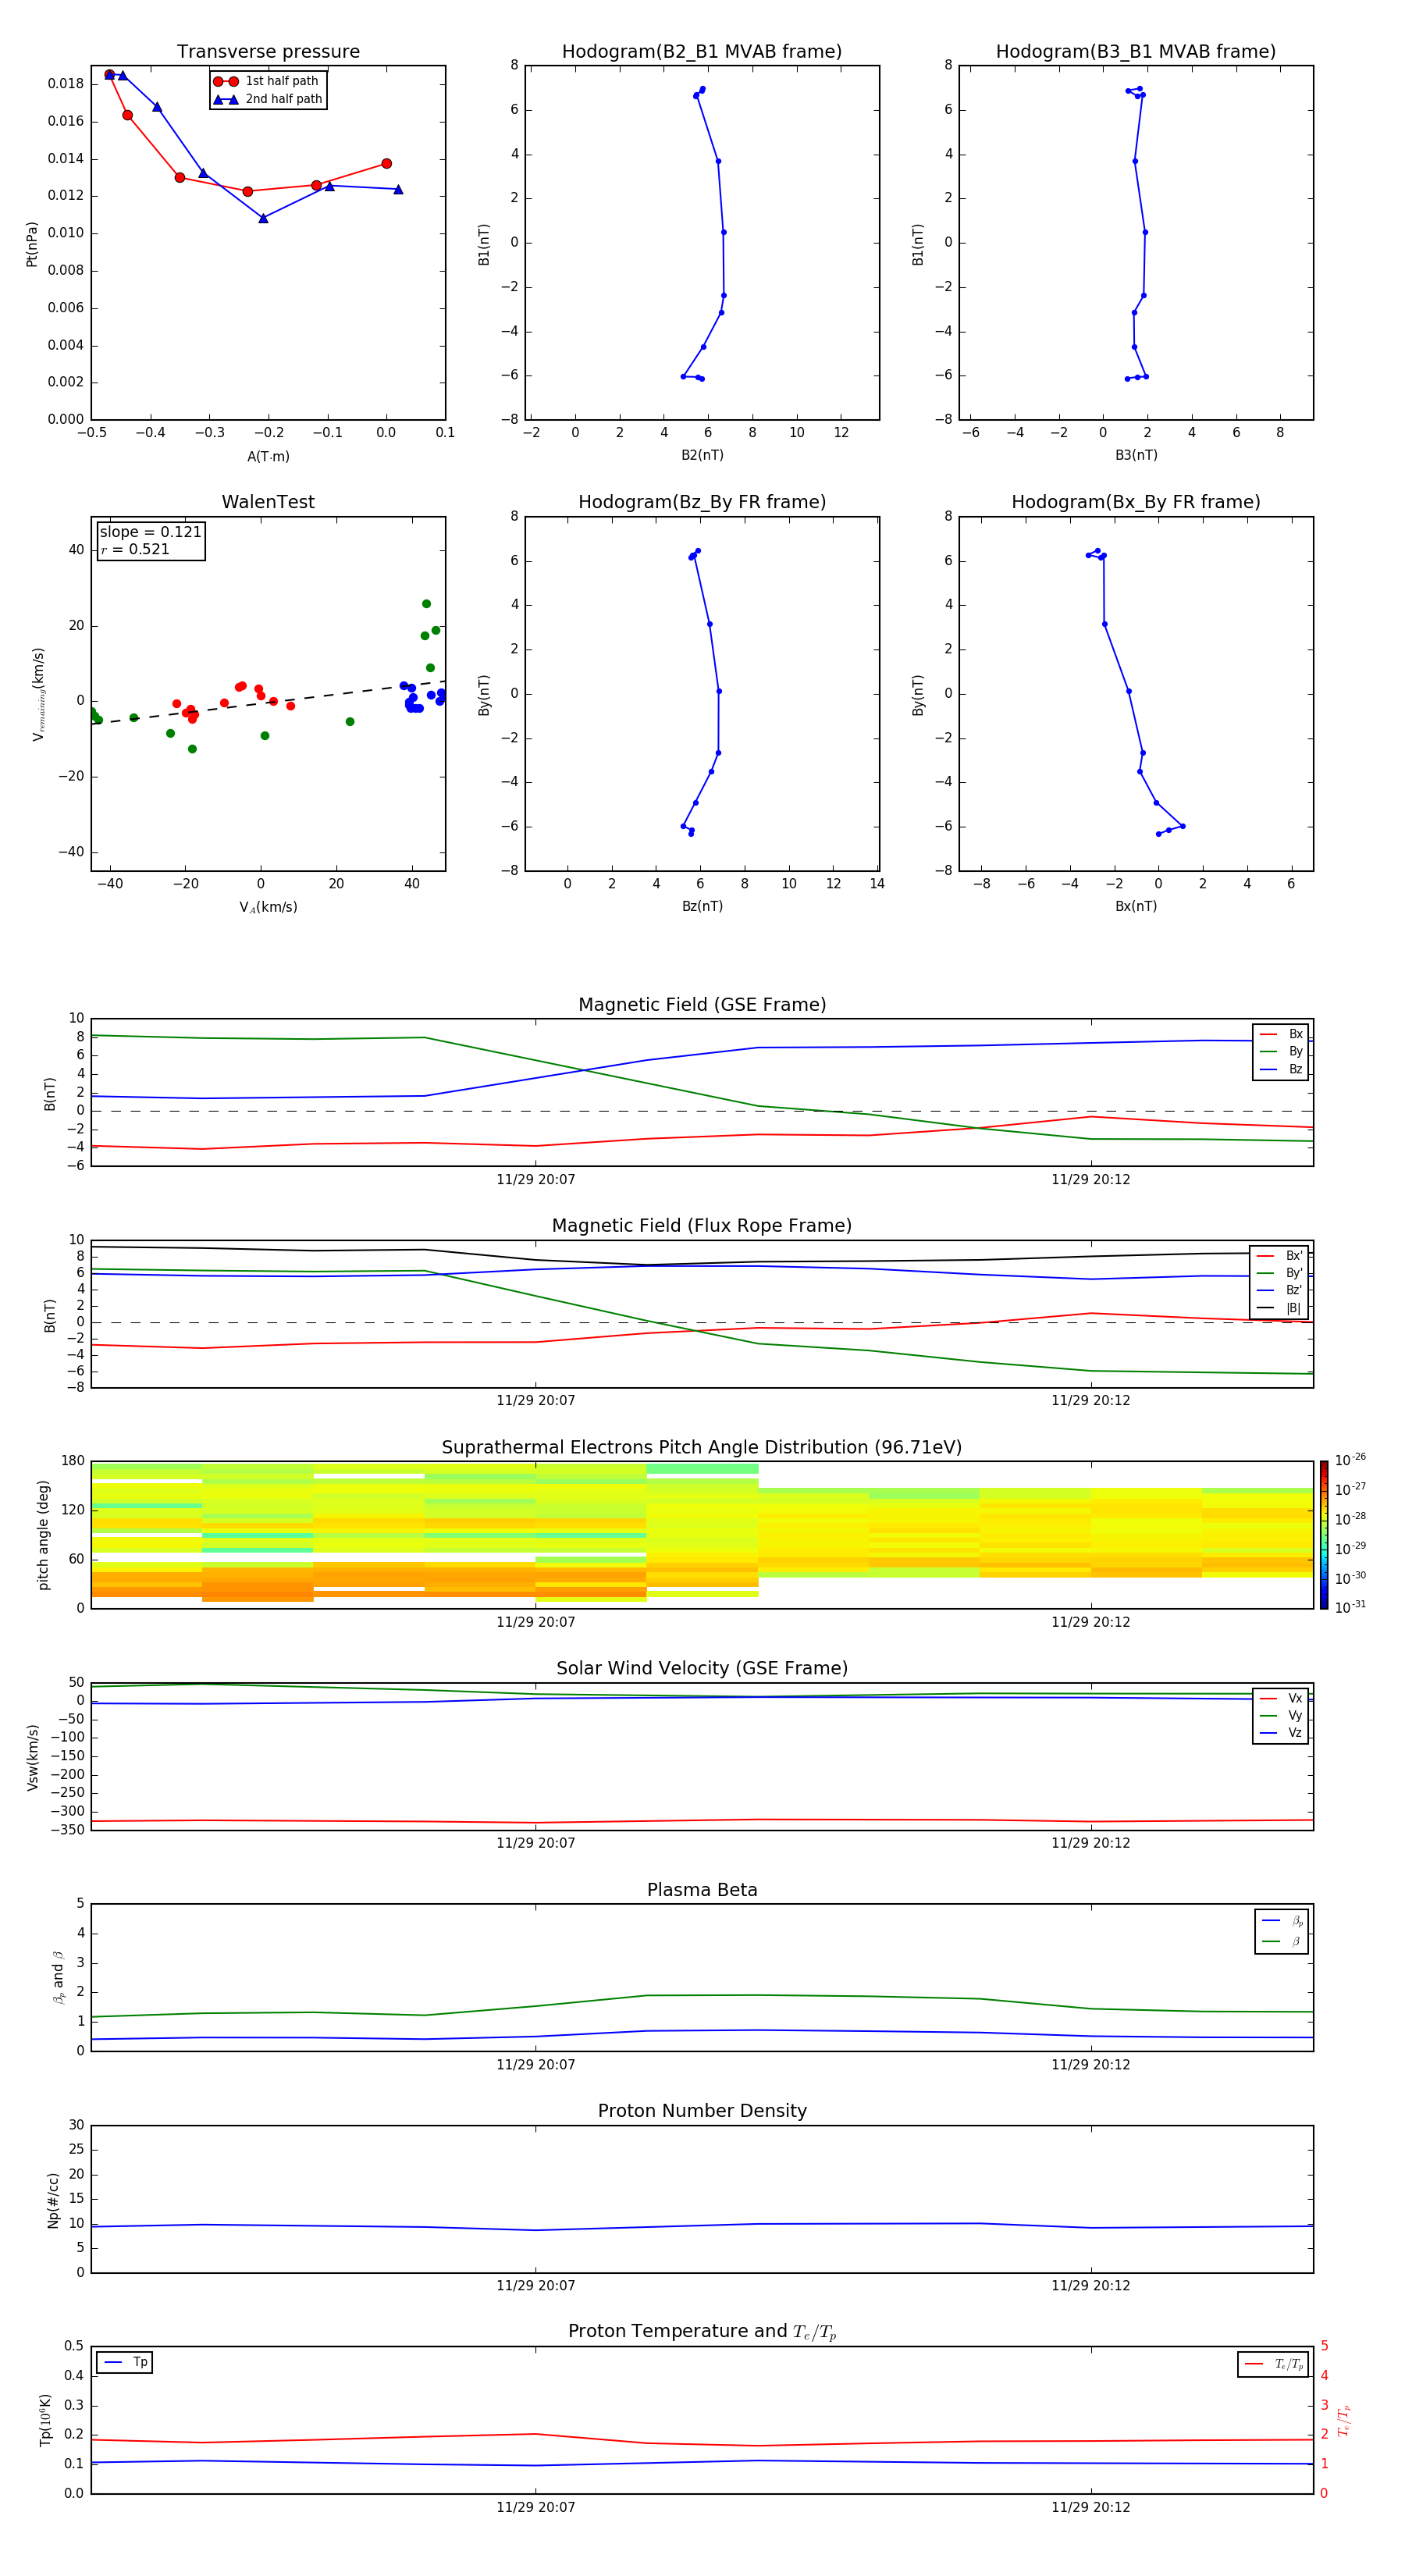Click the 'VA(km/s)' axis label
This screenshot has width=1405, height=2576.
[x=268, y=908]
